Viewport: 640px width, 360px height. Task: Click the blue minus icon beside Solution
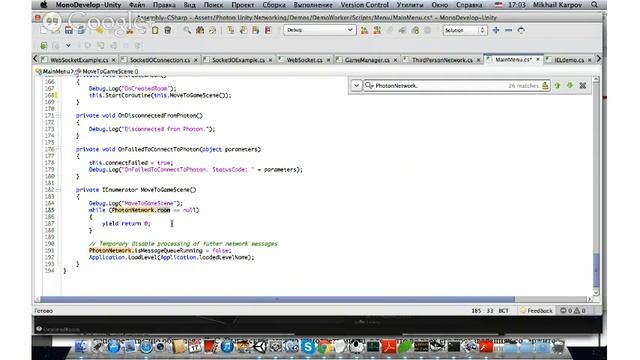click(x=509, y=30)
